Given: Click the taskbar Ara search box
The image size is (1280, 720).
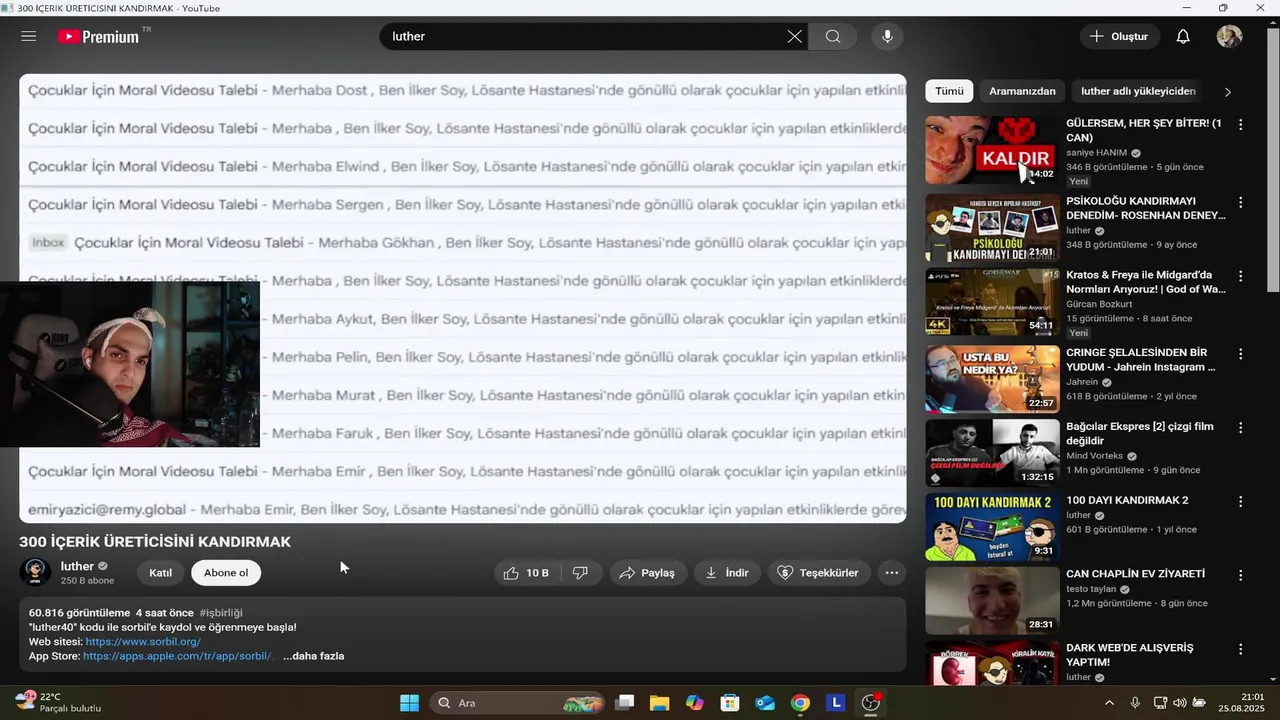Looking at the screenshot, I should (518, 703).
